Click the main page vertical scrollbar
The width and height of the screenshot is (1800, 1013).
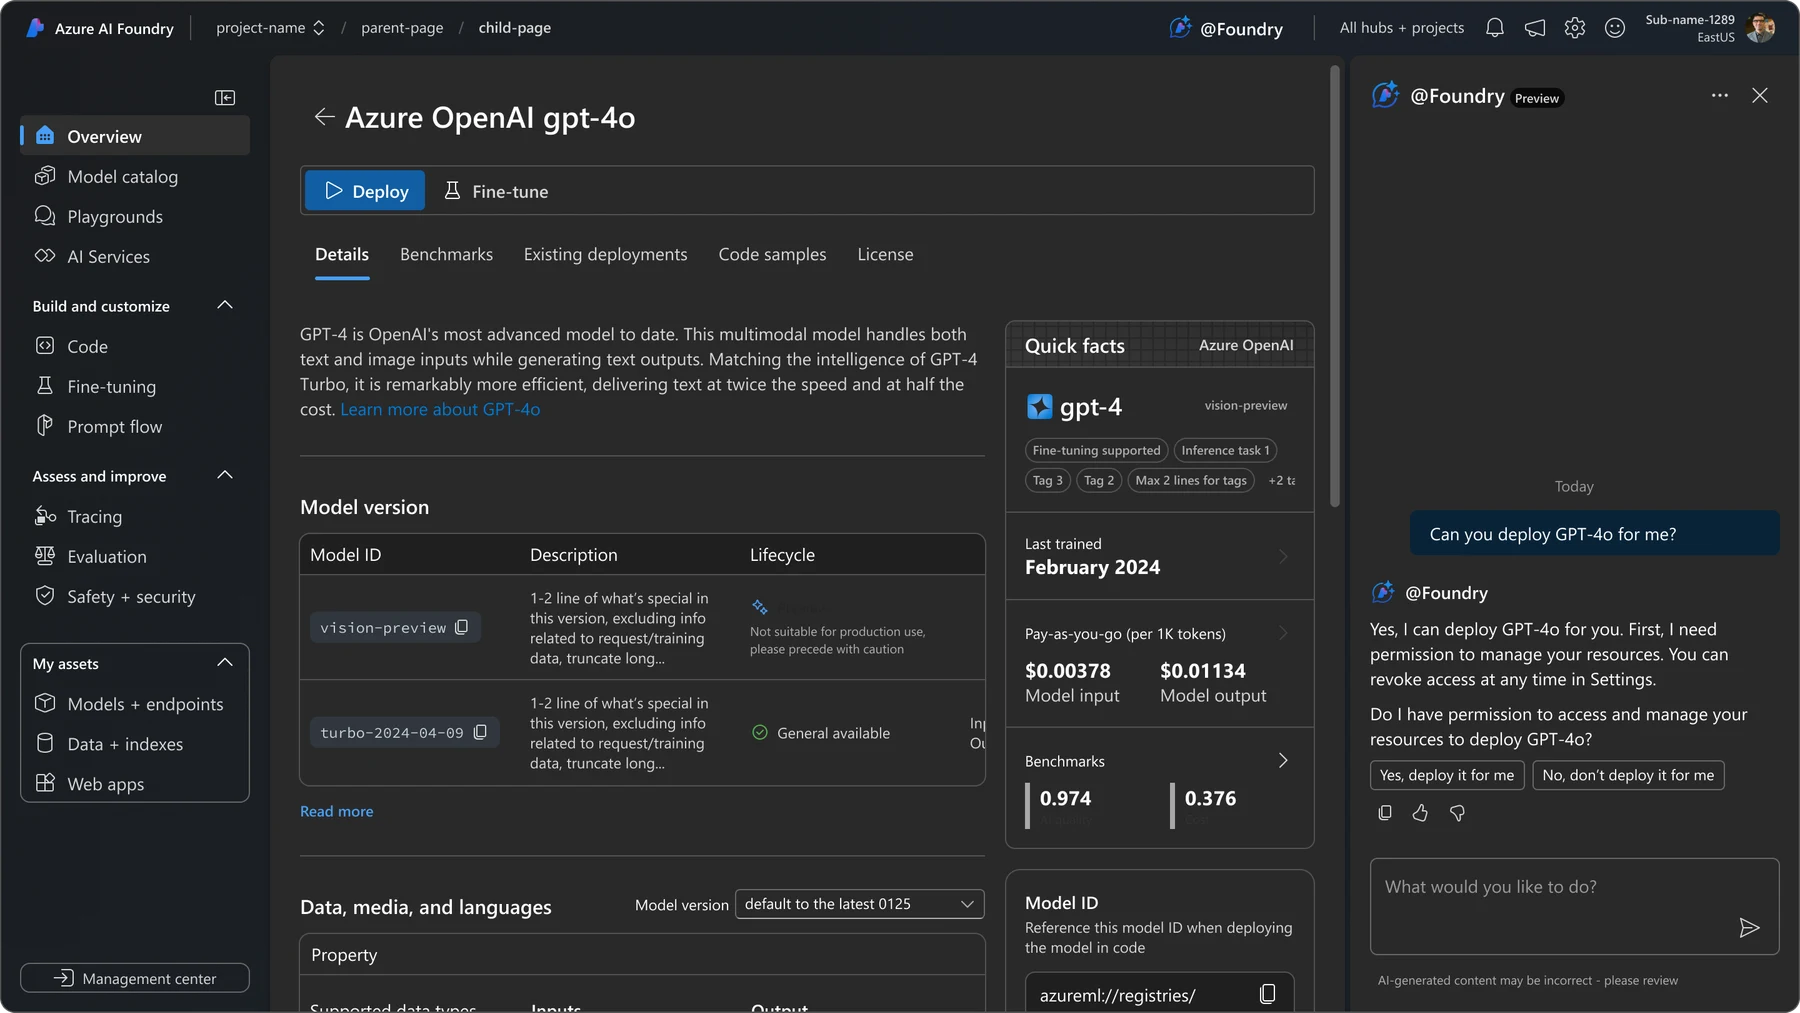click(1335, 285)
